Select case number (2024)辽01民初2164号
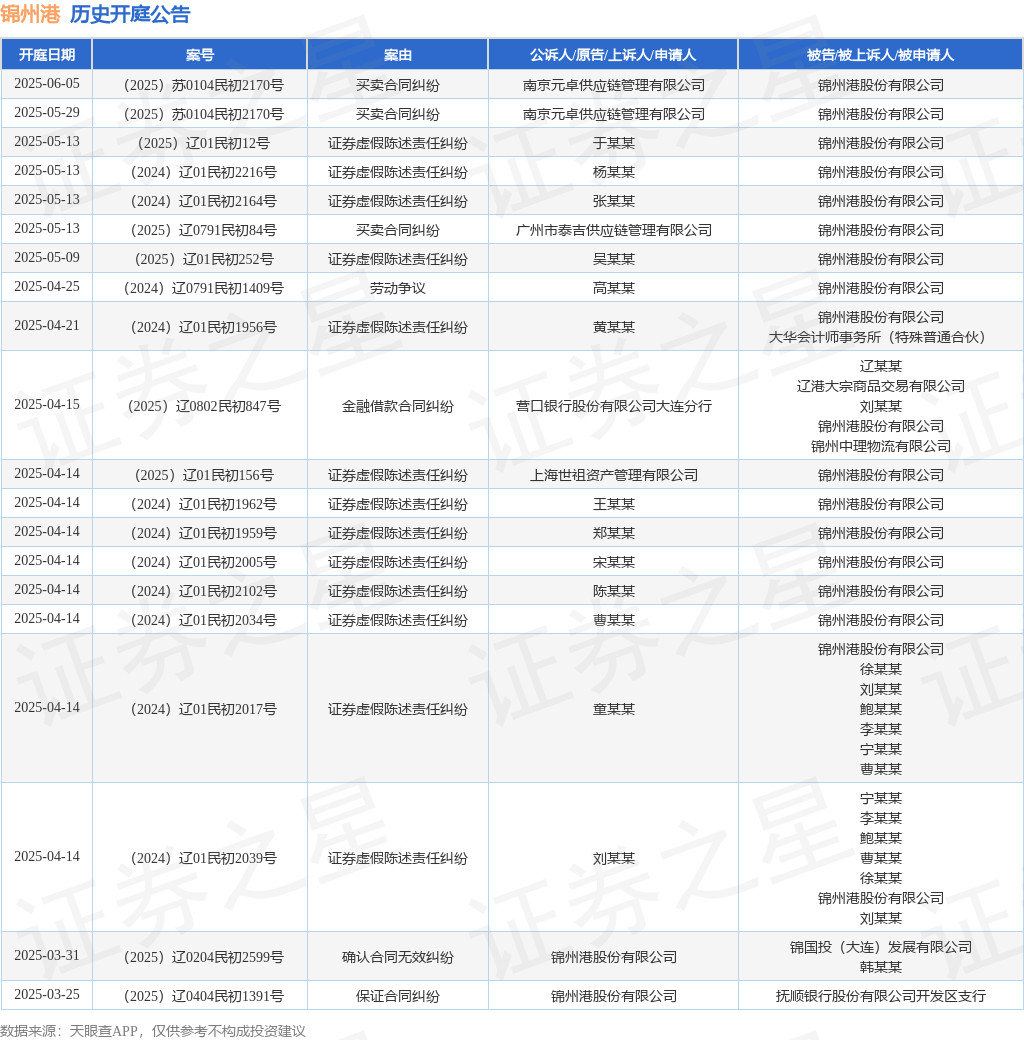The height and width of the screenshot is (1040, 1024). tap(200, 201)
